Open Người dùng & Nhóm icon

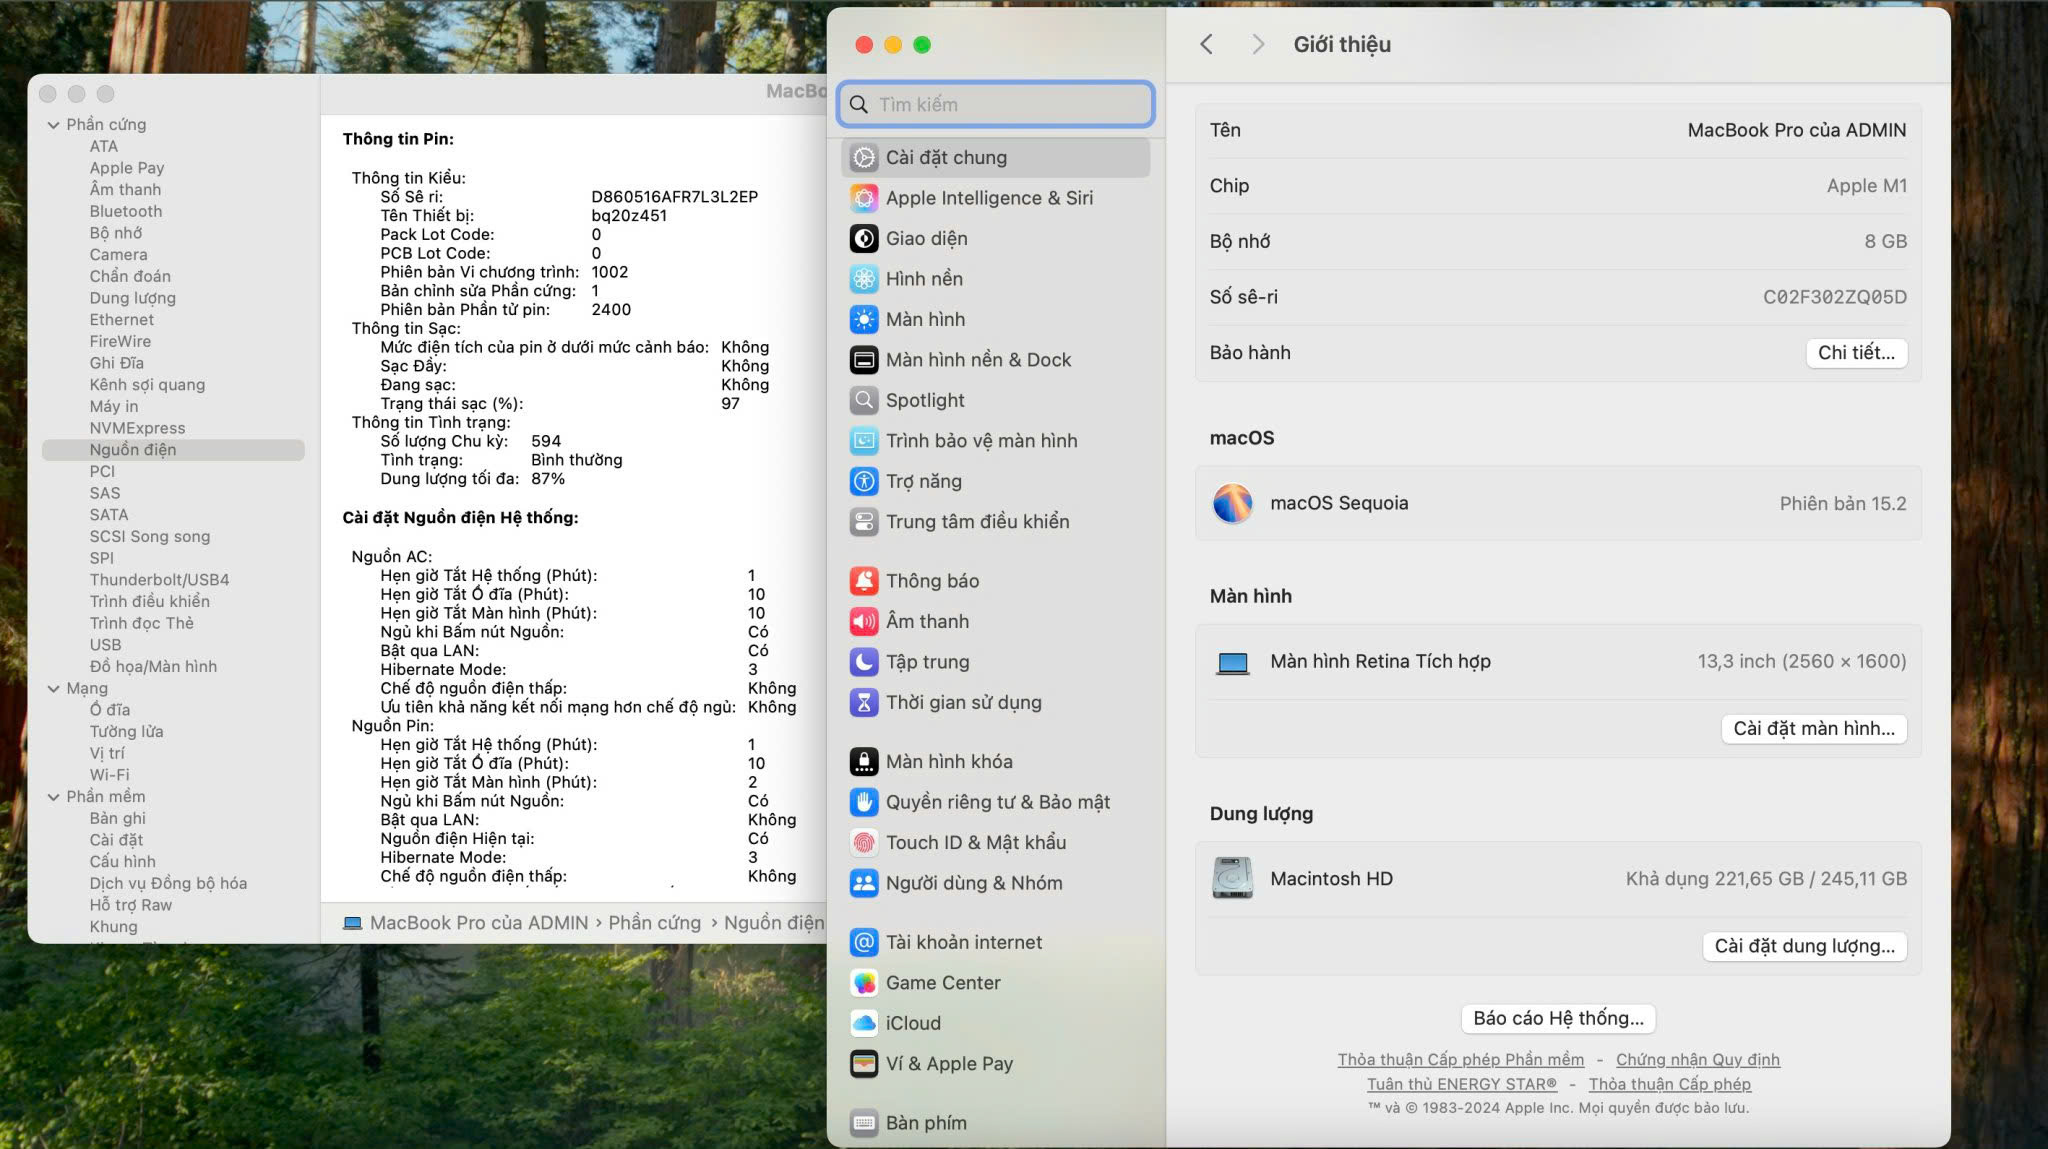tap(864, 883)
